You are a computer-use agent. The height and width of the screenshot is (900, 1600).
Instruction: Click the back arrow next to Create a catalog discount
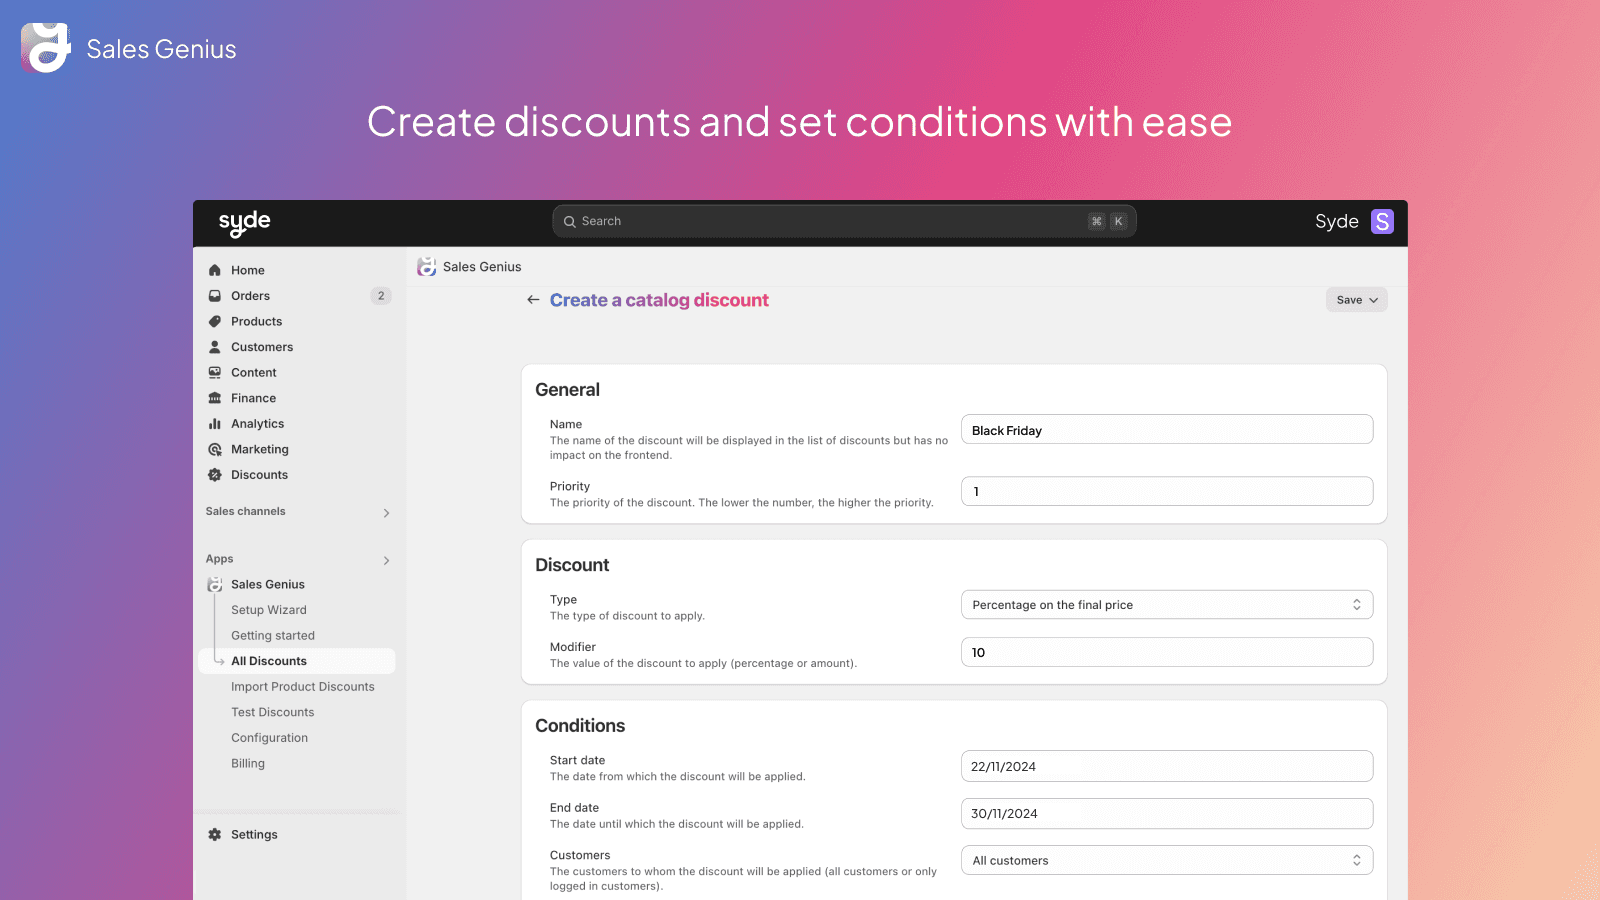(x=533, y=299)
